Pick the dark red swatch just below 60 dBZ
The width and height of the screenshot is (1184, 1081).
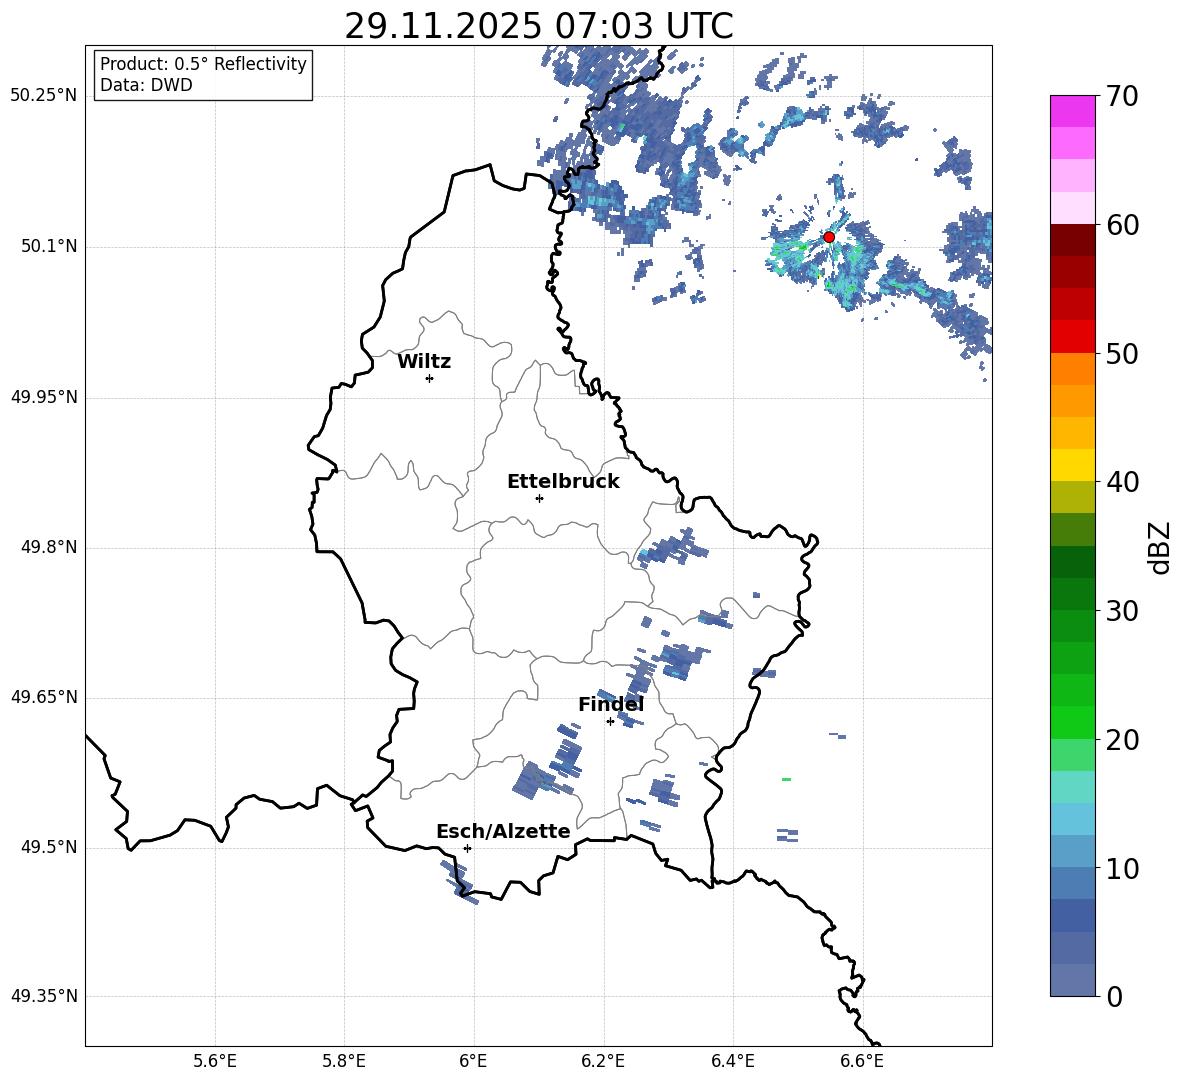tap(1073, 240)
